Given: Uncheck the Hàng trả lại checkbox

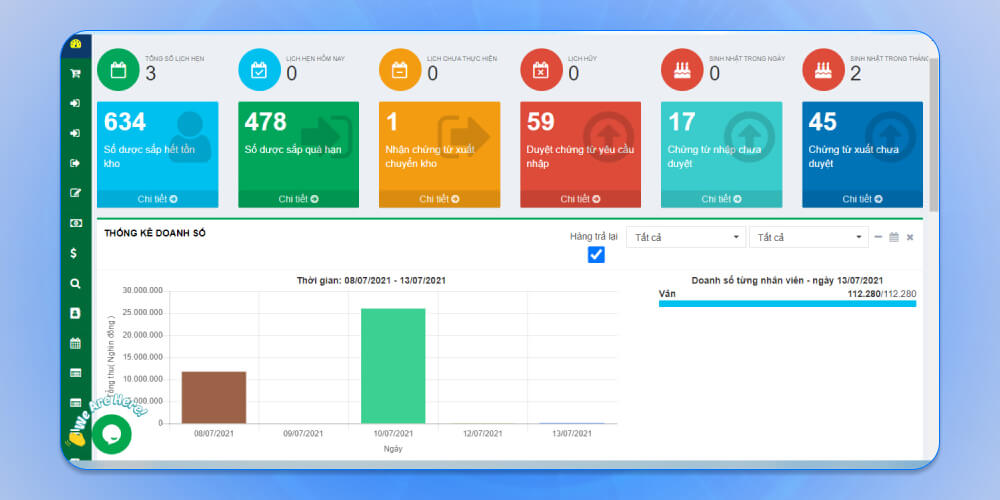Looking at the screenshot, I should pos(596,255).
